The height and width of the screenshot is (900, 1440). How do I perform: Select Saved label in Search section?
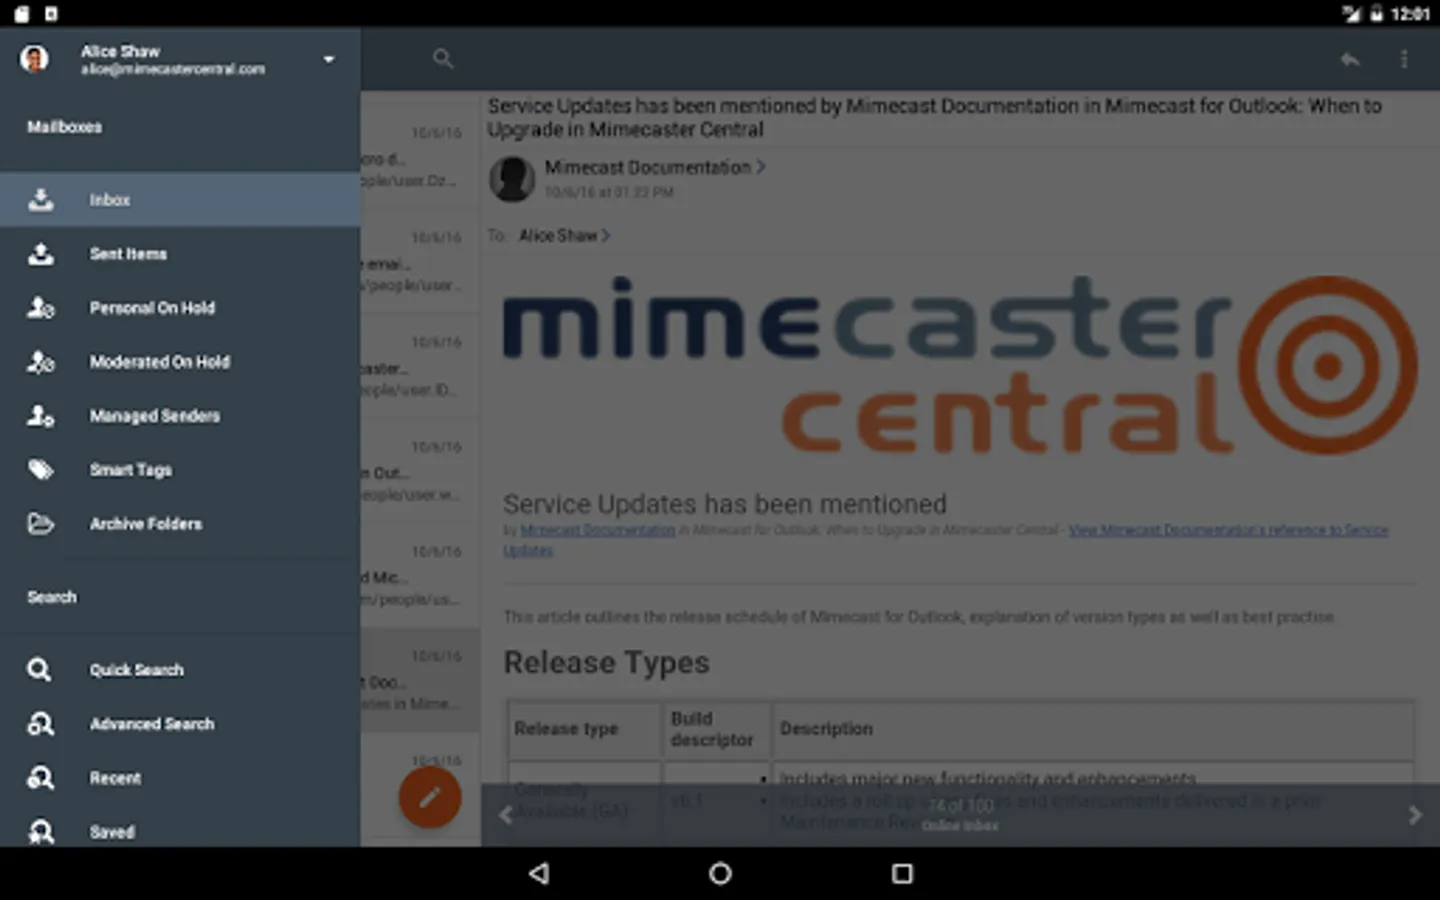point(112,832)
